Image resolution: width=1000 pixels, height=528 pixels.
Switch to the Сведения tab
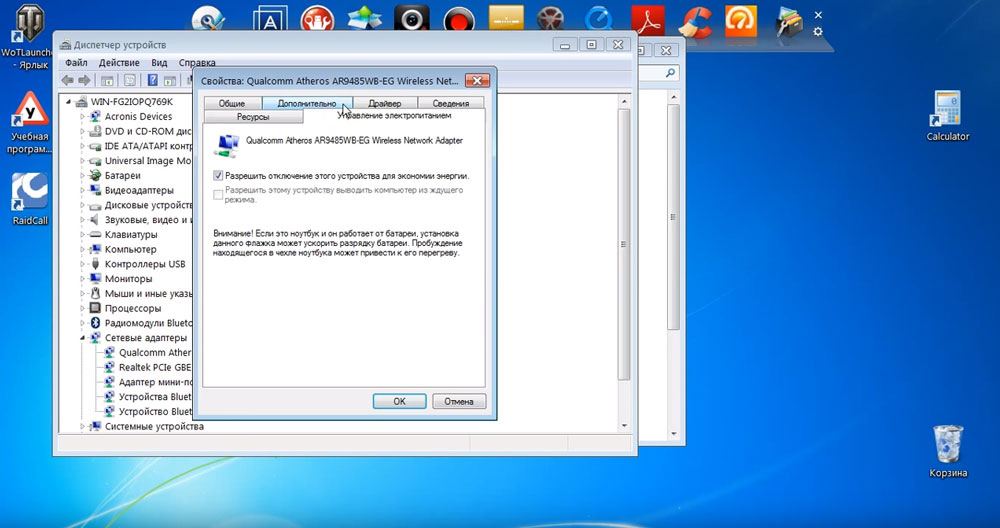451,103
